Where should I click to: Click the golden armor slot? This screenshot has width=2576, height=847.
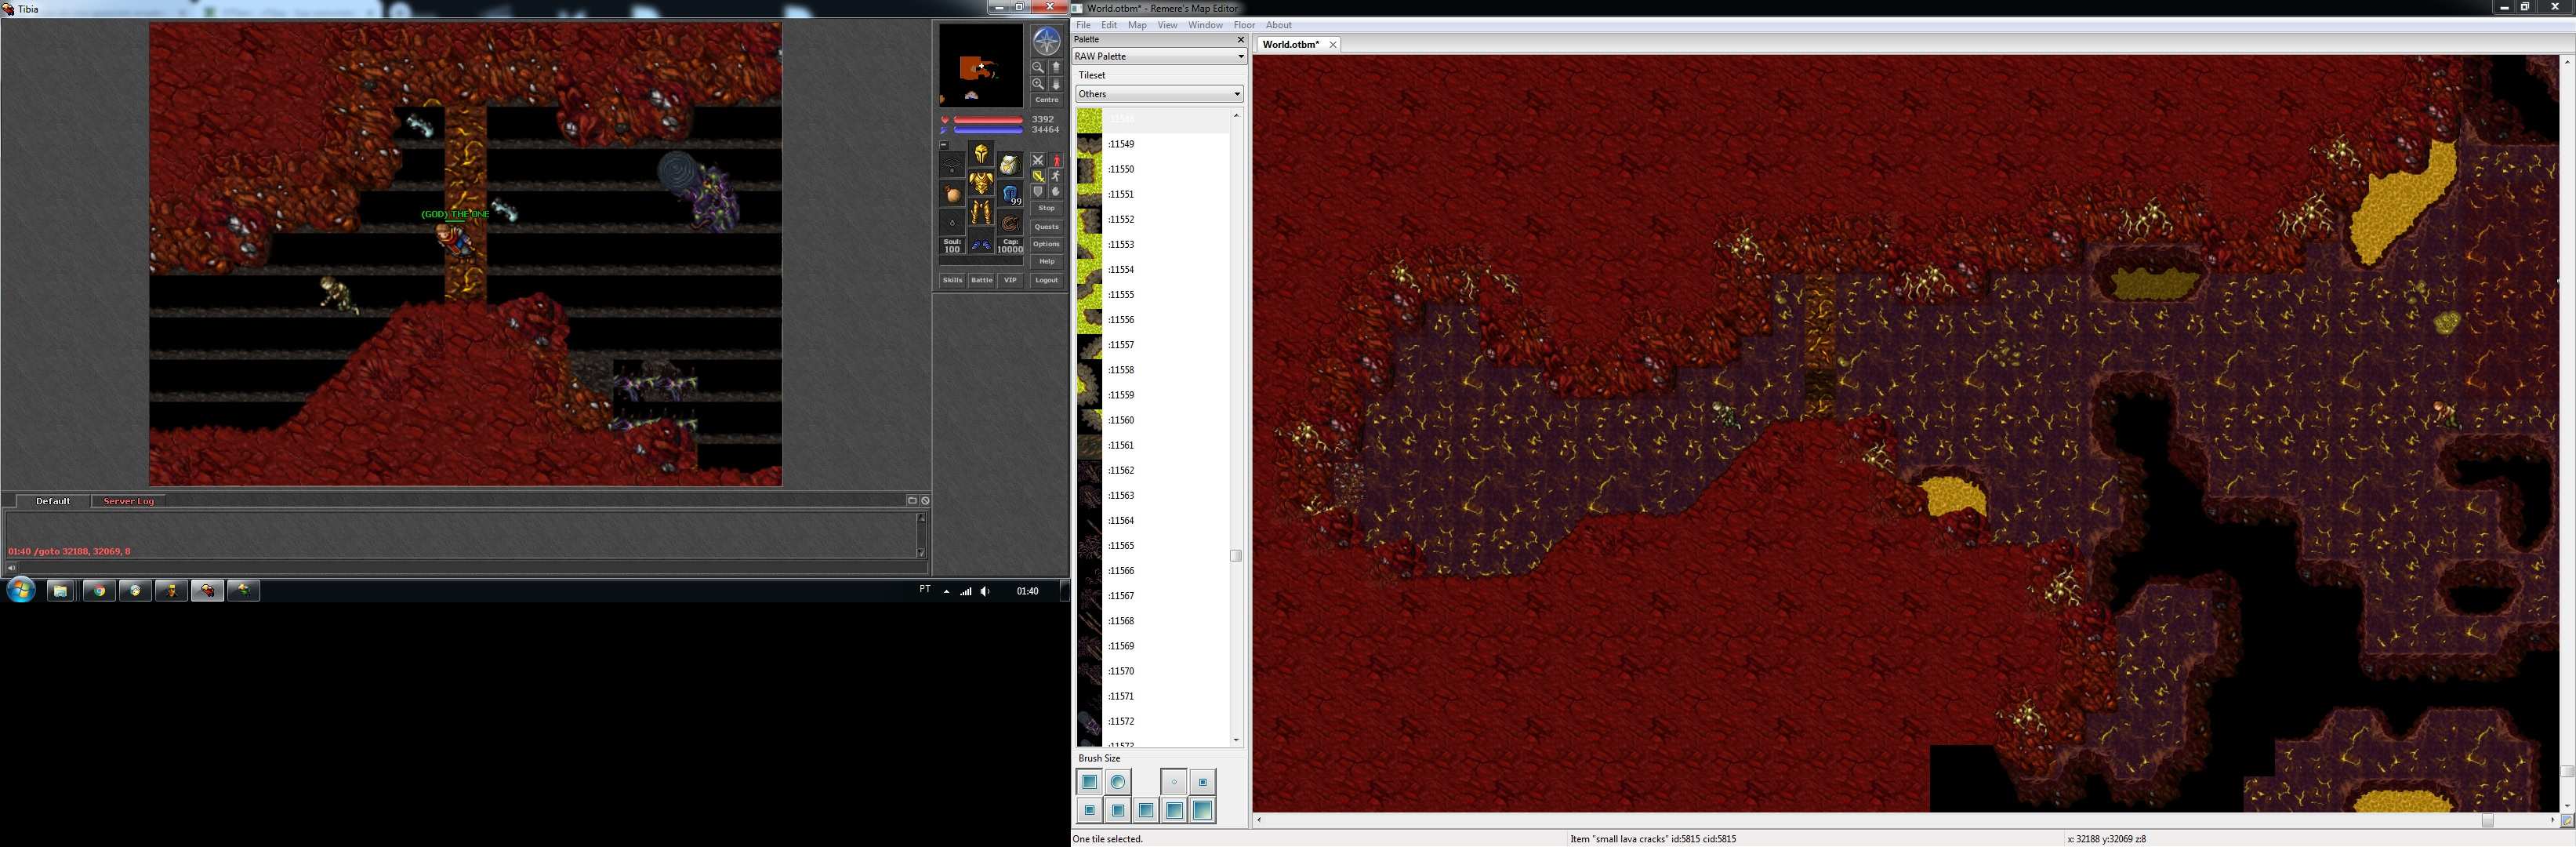point(982,183)
